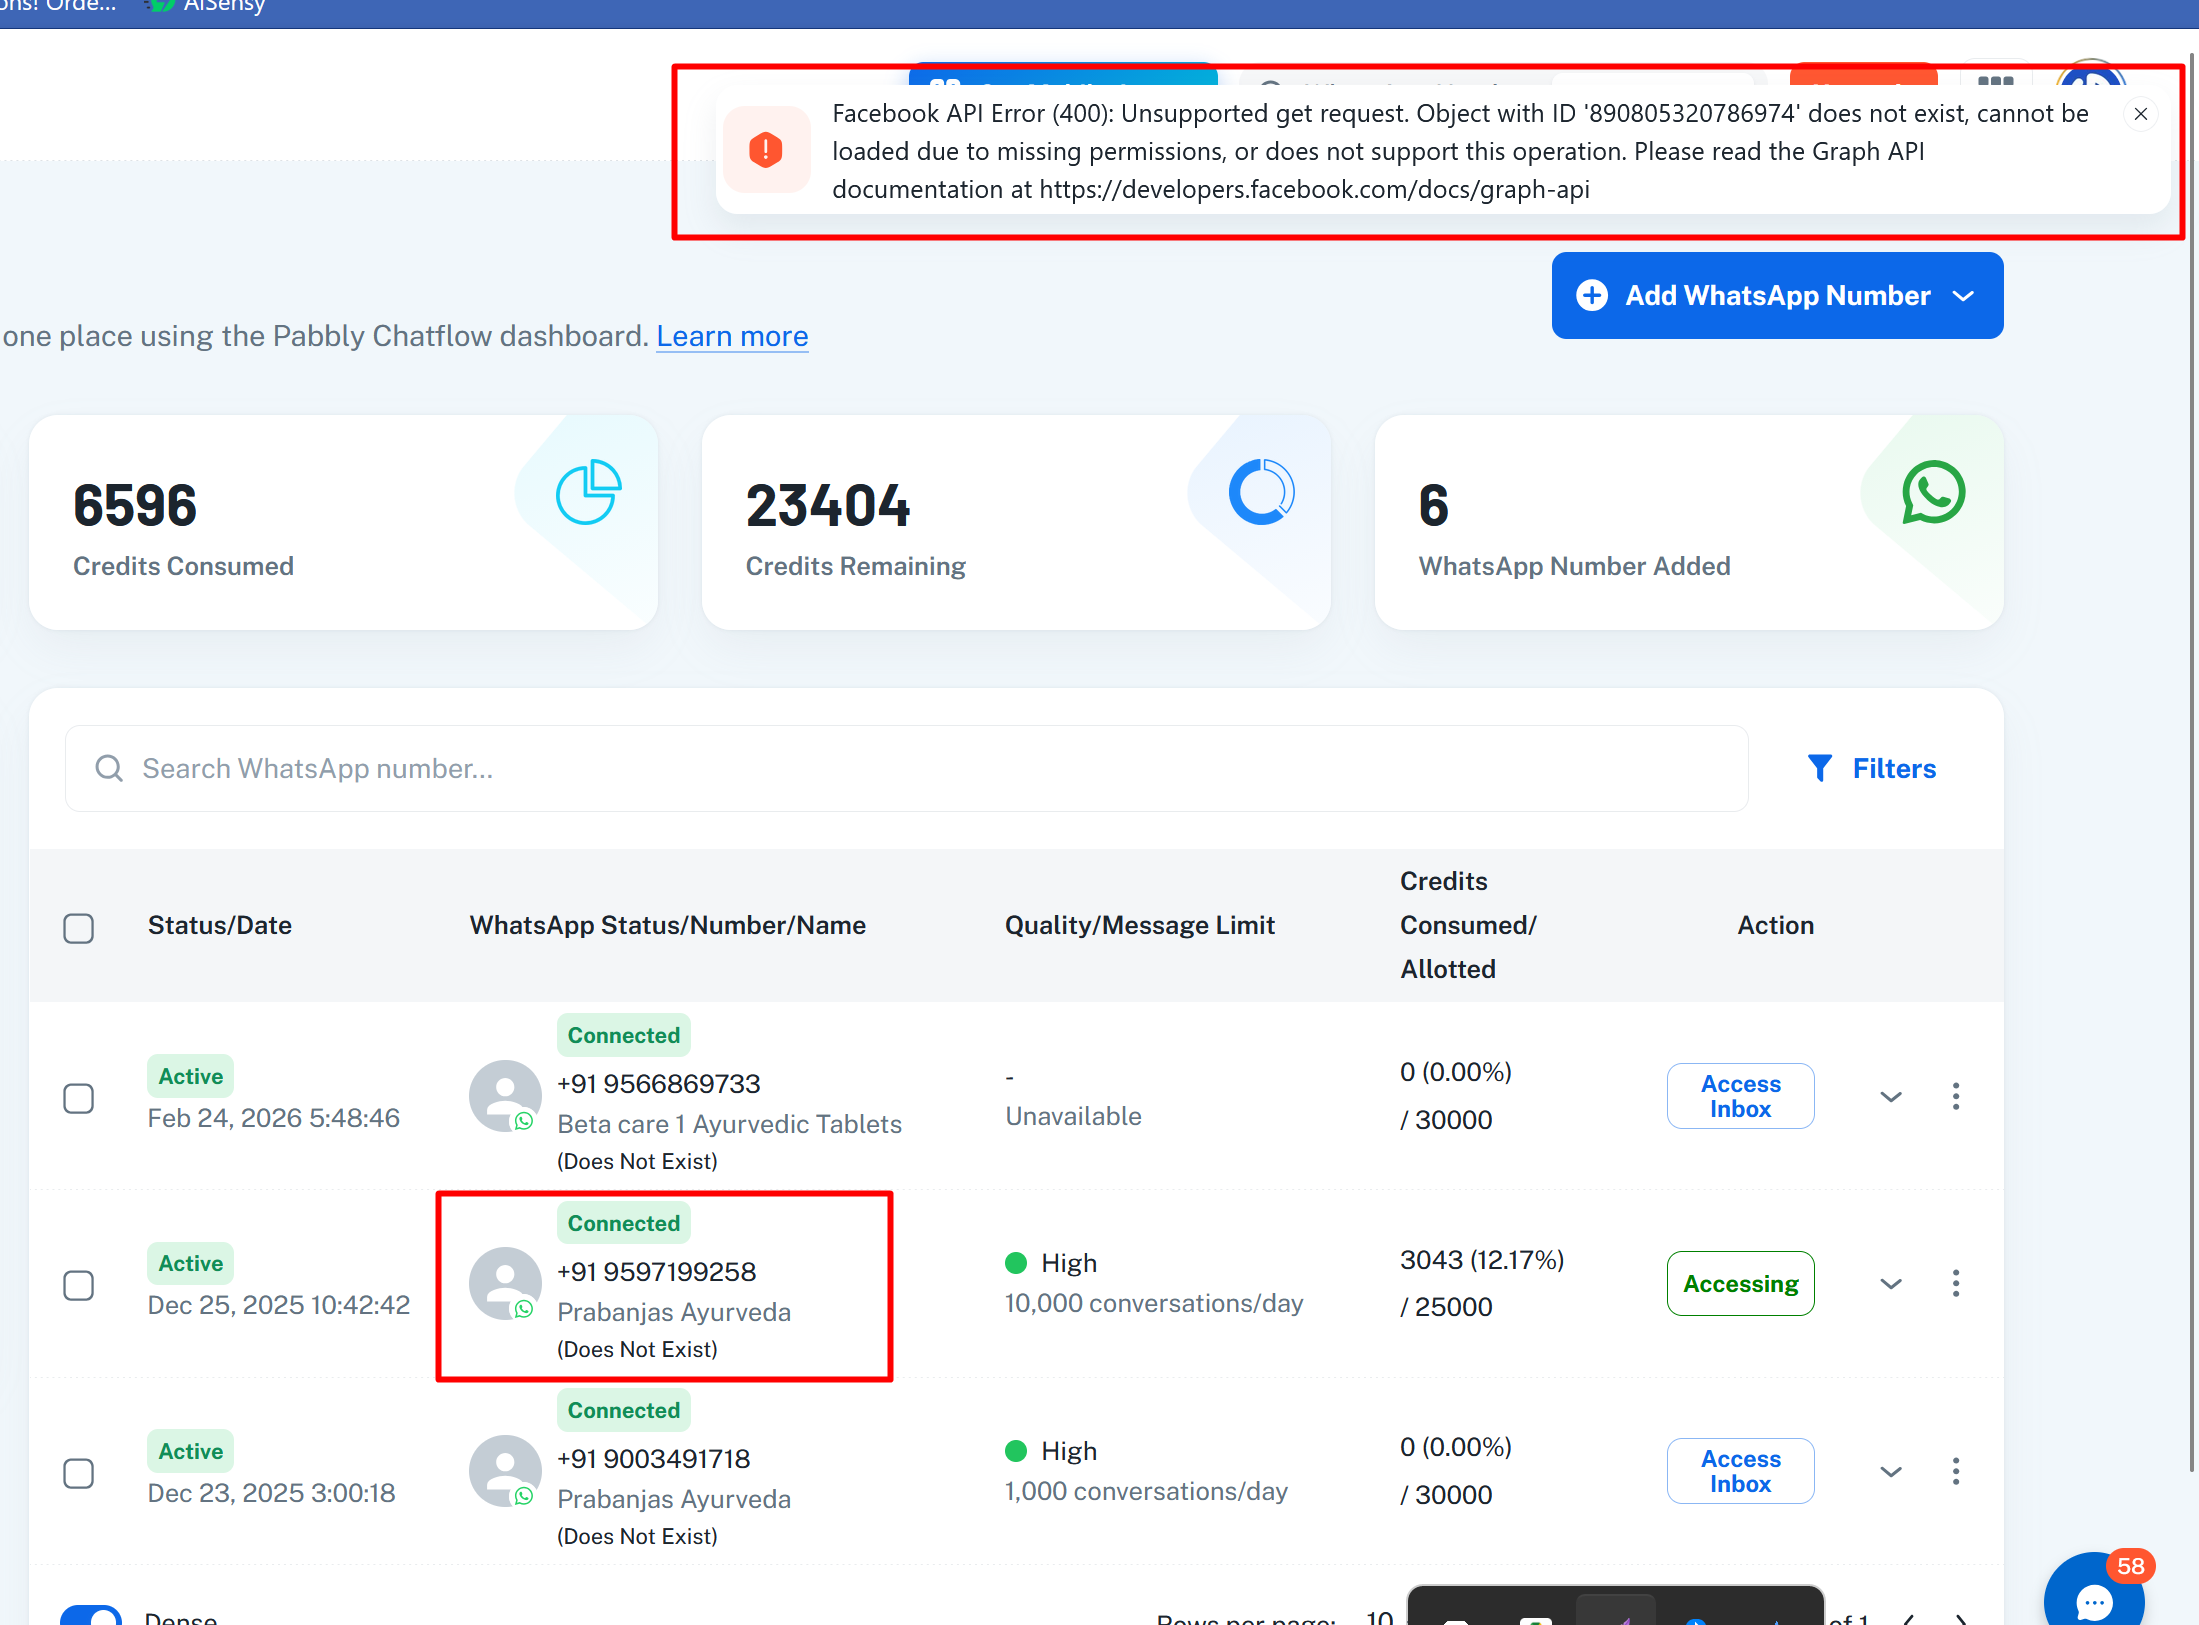Viewport: 2199px width, 1625px height.
Task: Click the Active badge on Dec 25, 2025 row
Action: pyautogui.click(x=191, y=1263)
